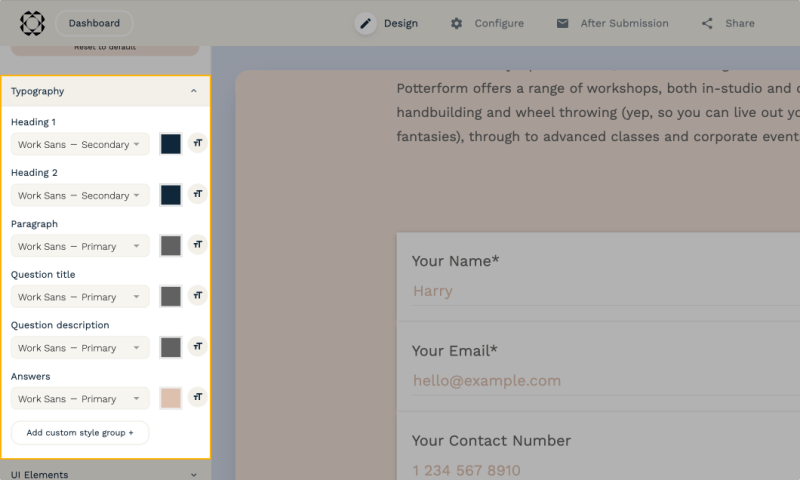Open font size settings for Heading 2
Image resolution: width=800 pixels, height=480 pixels.
pos(197,194)
